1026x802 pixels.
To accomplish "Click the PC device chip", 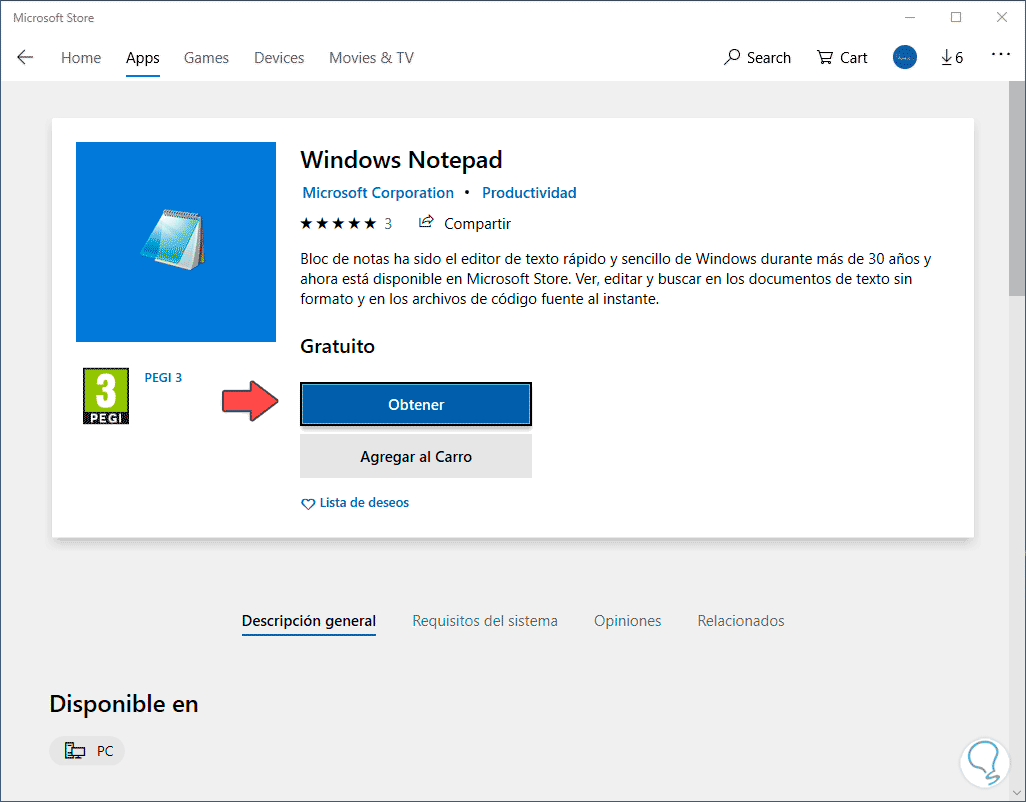I will [87, 751].
